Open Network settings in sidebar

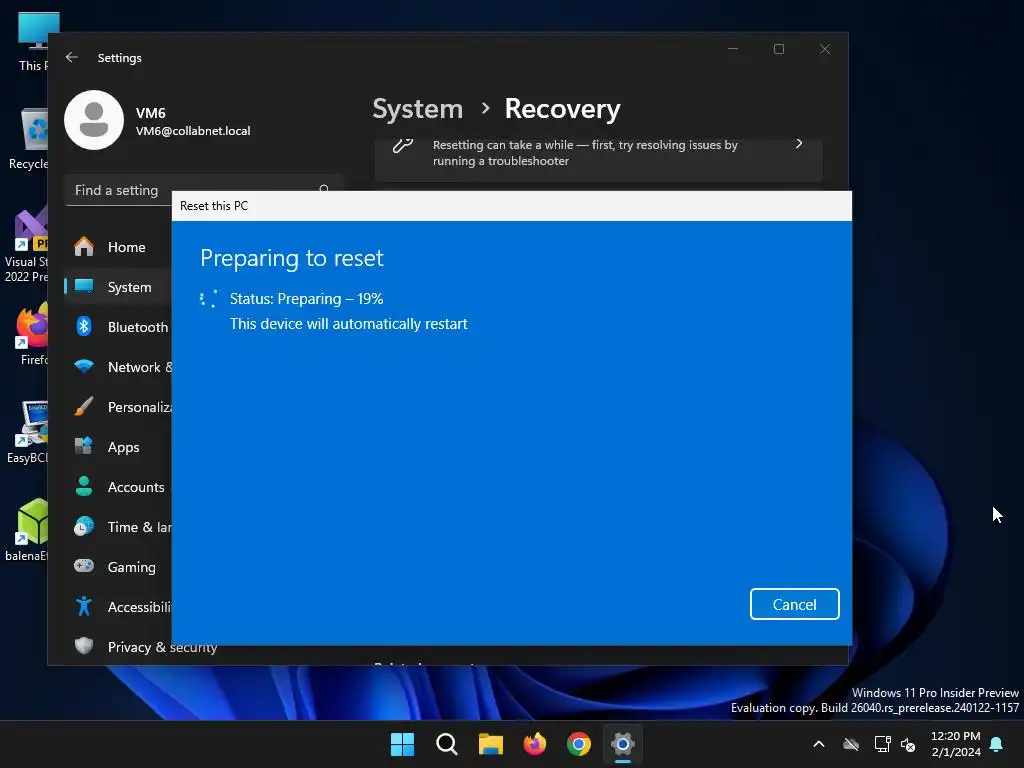119,367
